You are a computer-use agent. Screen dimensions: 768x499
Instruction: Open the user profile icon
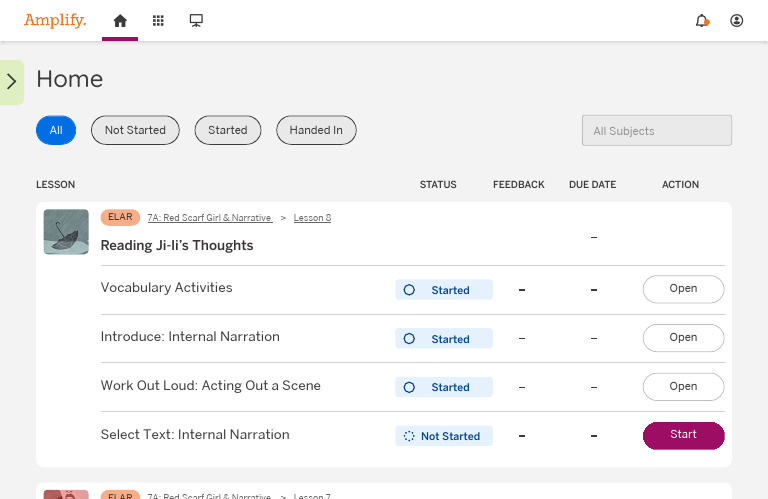coord(737,21)
